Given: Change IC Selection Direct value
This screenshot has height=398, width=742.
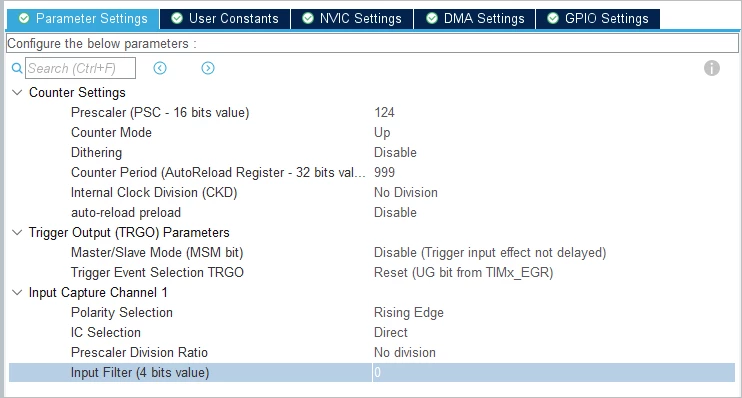Looking at the screenshot, I should tap(390, 332).
